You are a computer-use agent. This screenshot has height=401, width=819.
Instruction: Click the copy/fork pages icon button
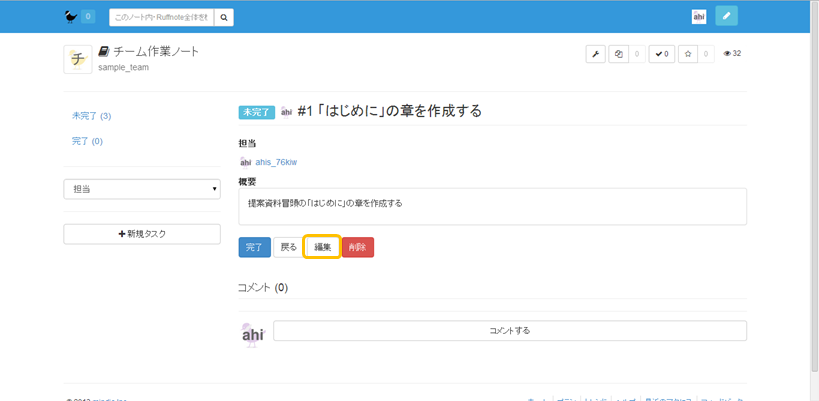coord(619,54)
